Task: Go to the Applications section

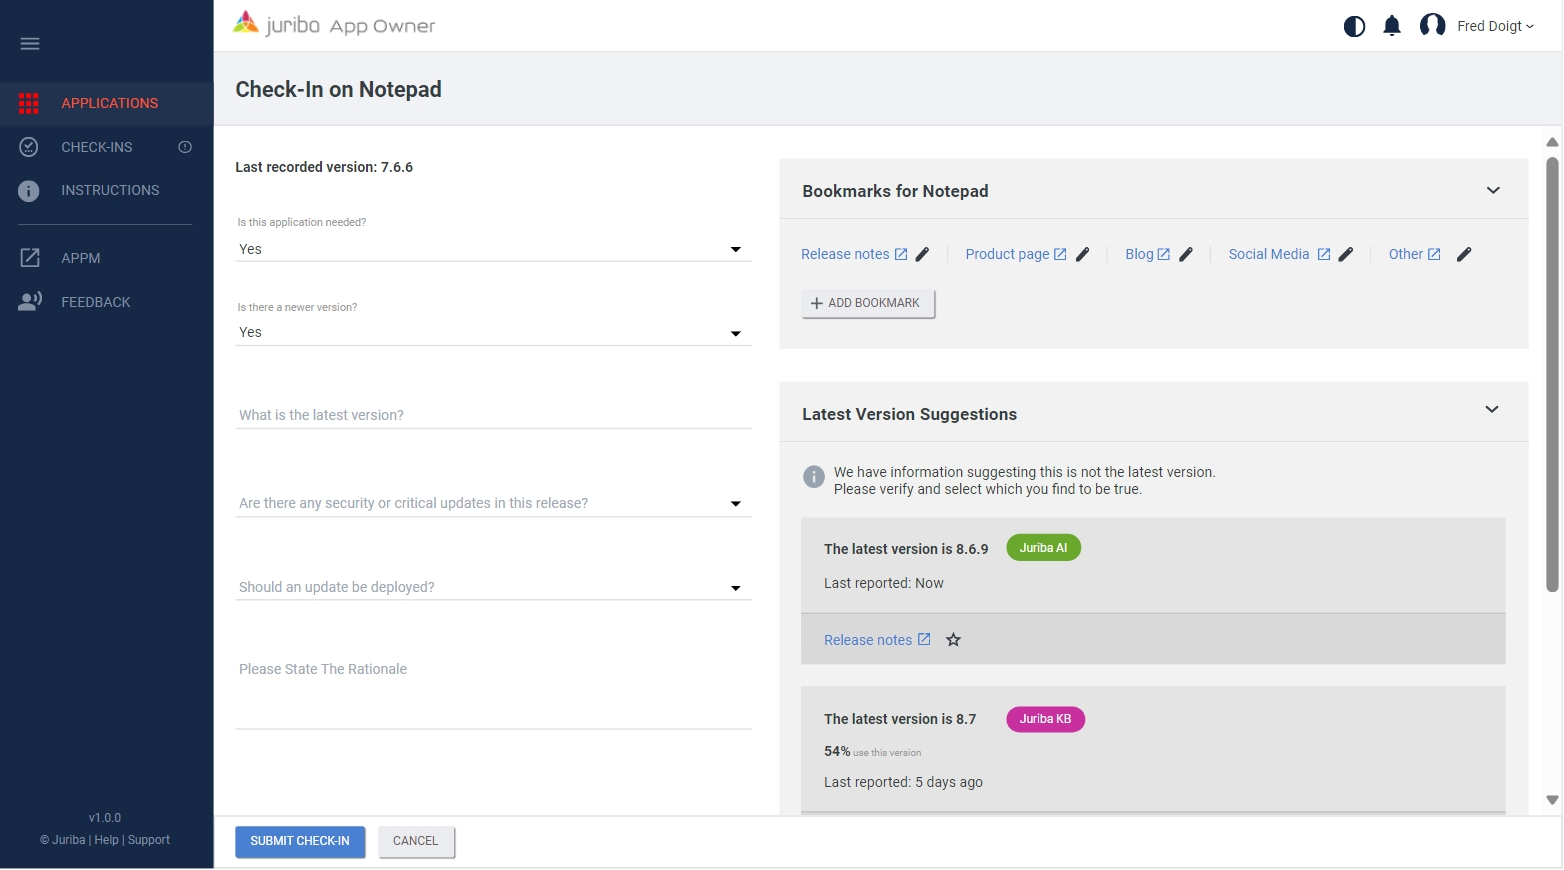Action: click(107, 103)
